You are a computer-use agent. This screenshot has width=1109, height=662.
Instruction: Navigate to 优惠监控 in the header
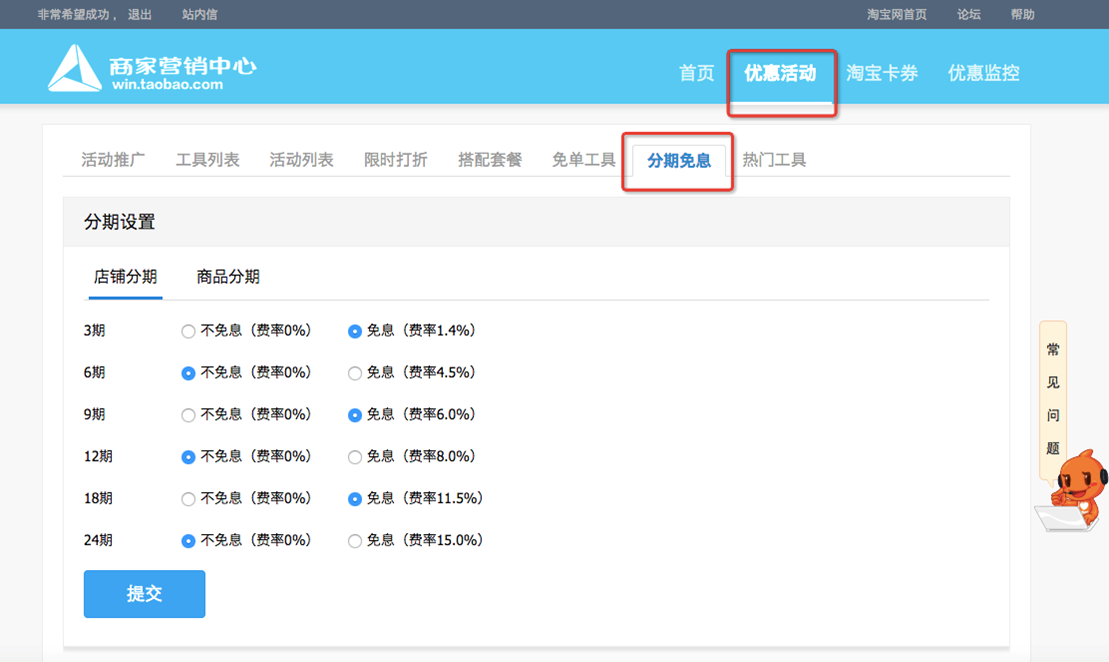coord(983,73)
